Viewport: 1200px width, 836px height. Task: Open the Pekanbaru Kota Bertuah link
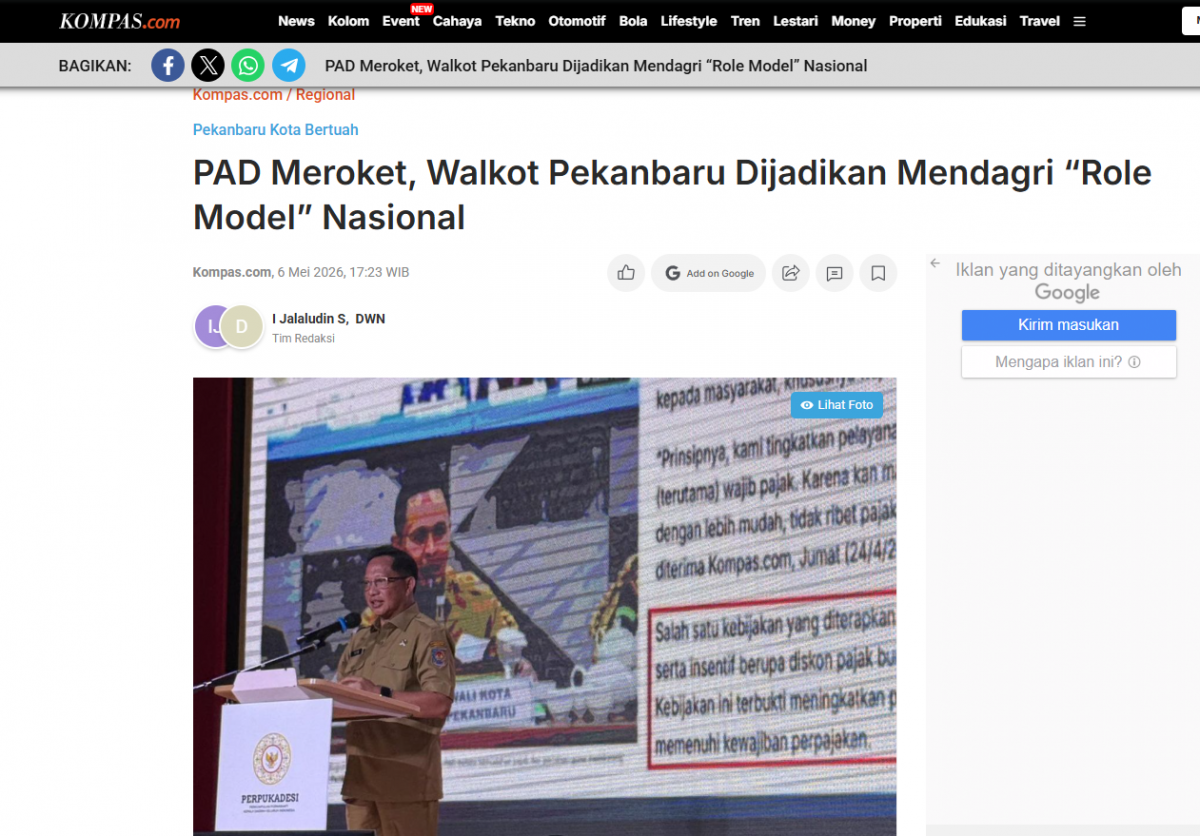coord(275,130)
